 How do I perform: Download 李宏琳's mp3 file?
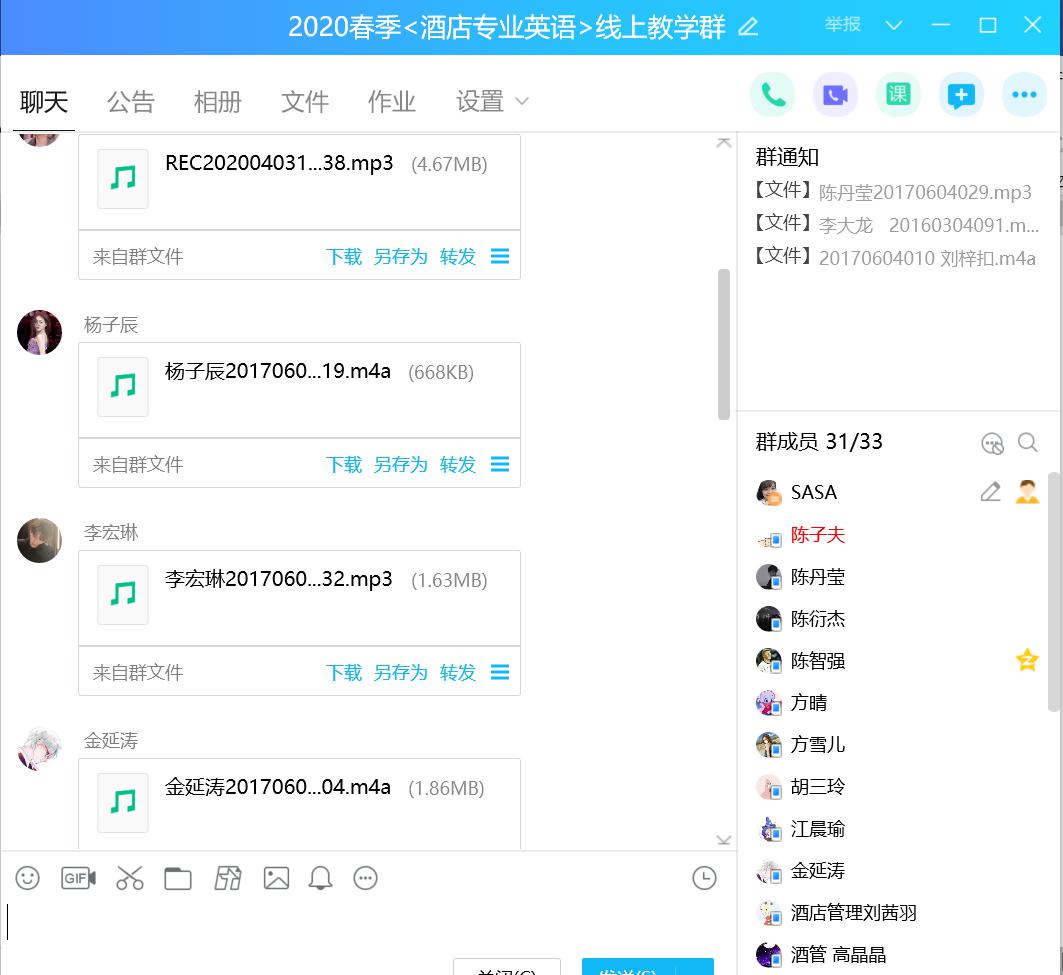tap(343, 673)
